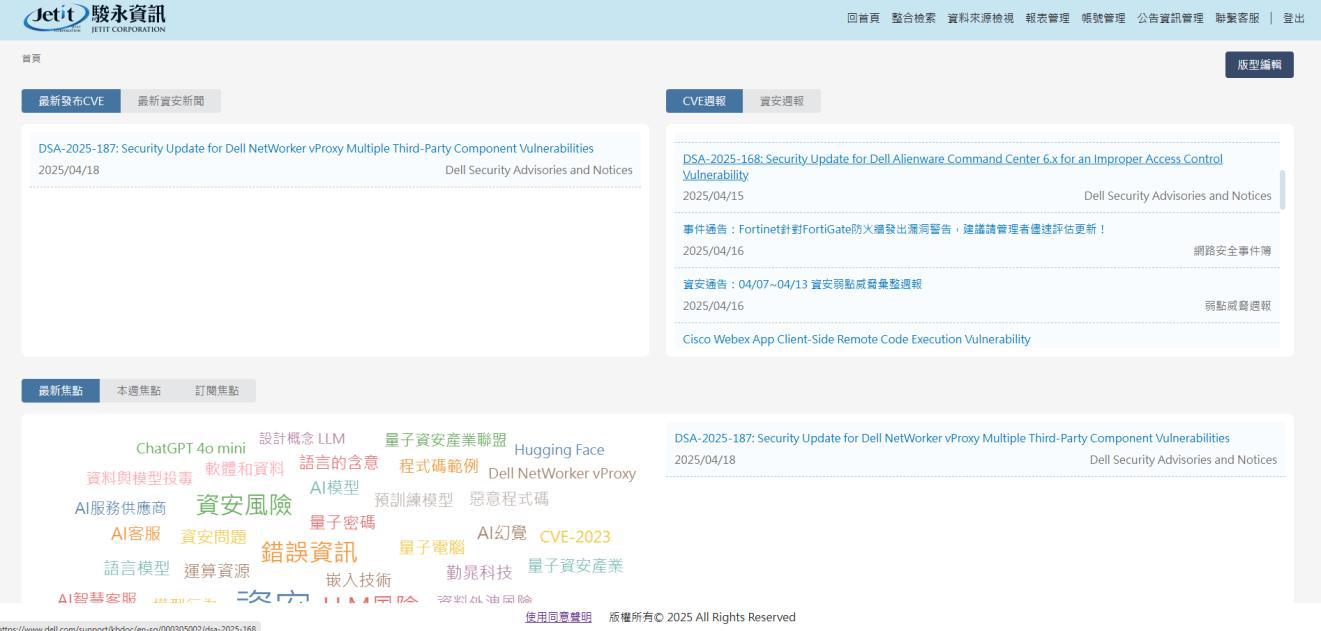Select CVE-2023 in the word cloud

575,537
